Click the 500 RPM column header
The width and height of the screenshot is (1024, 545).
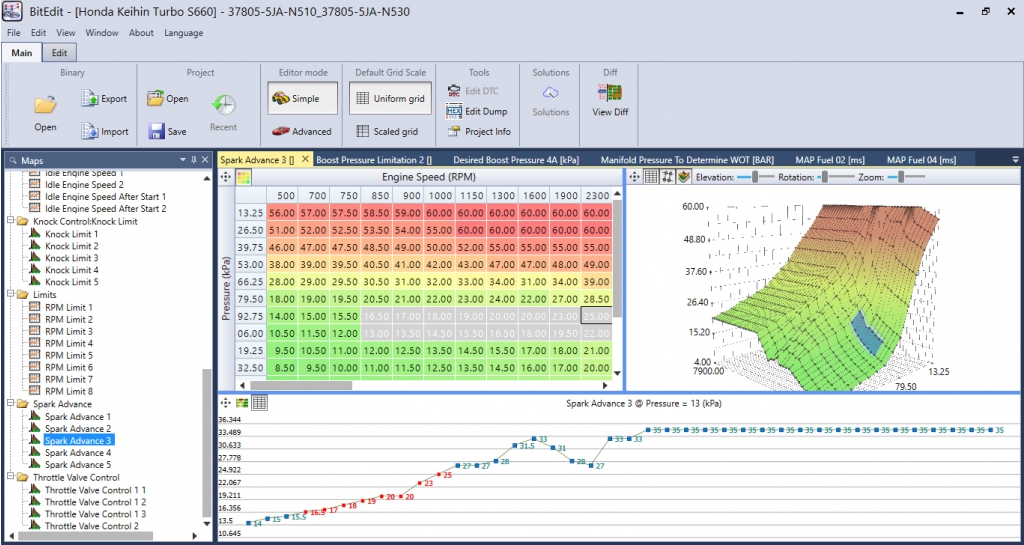tap(283, 195)
